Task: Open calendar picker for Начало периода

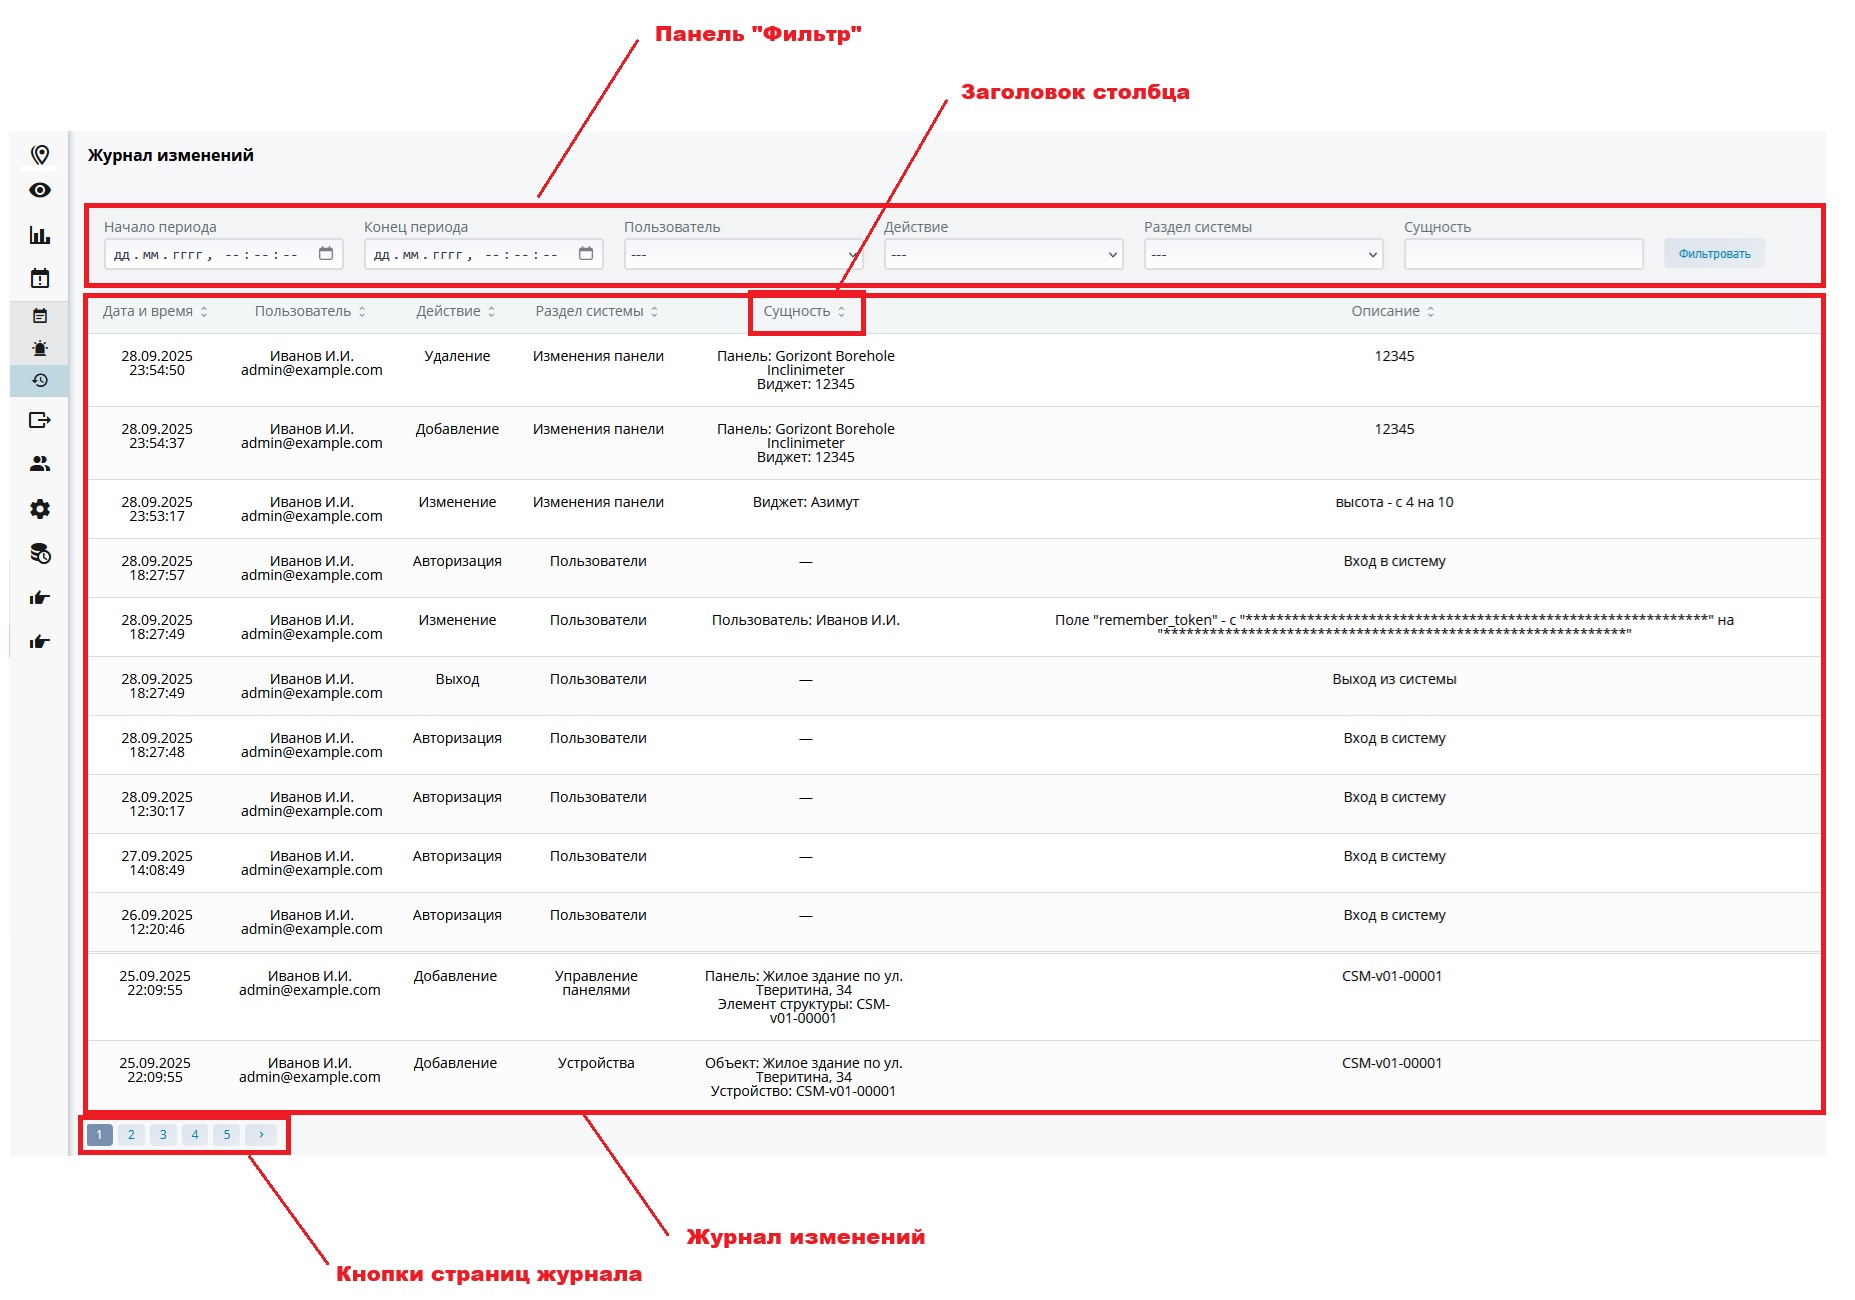Action: 326,254
